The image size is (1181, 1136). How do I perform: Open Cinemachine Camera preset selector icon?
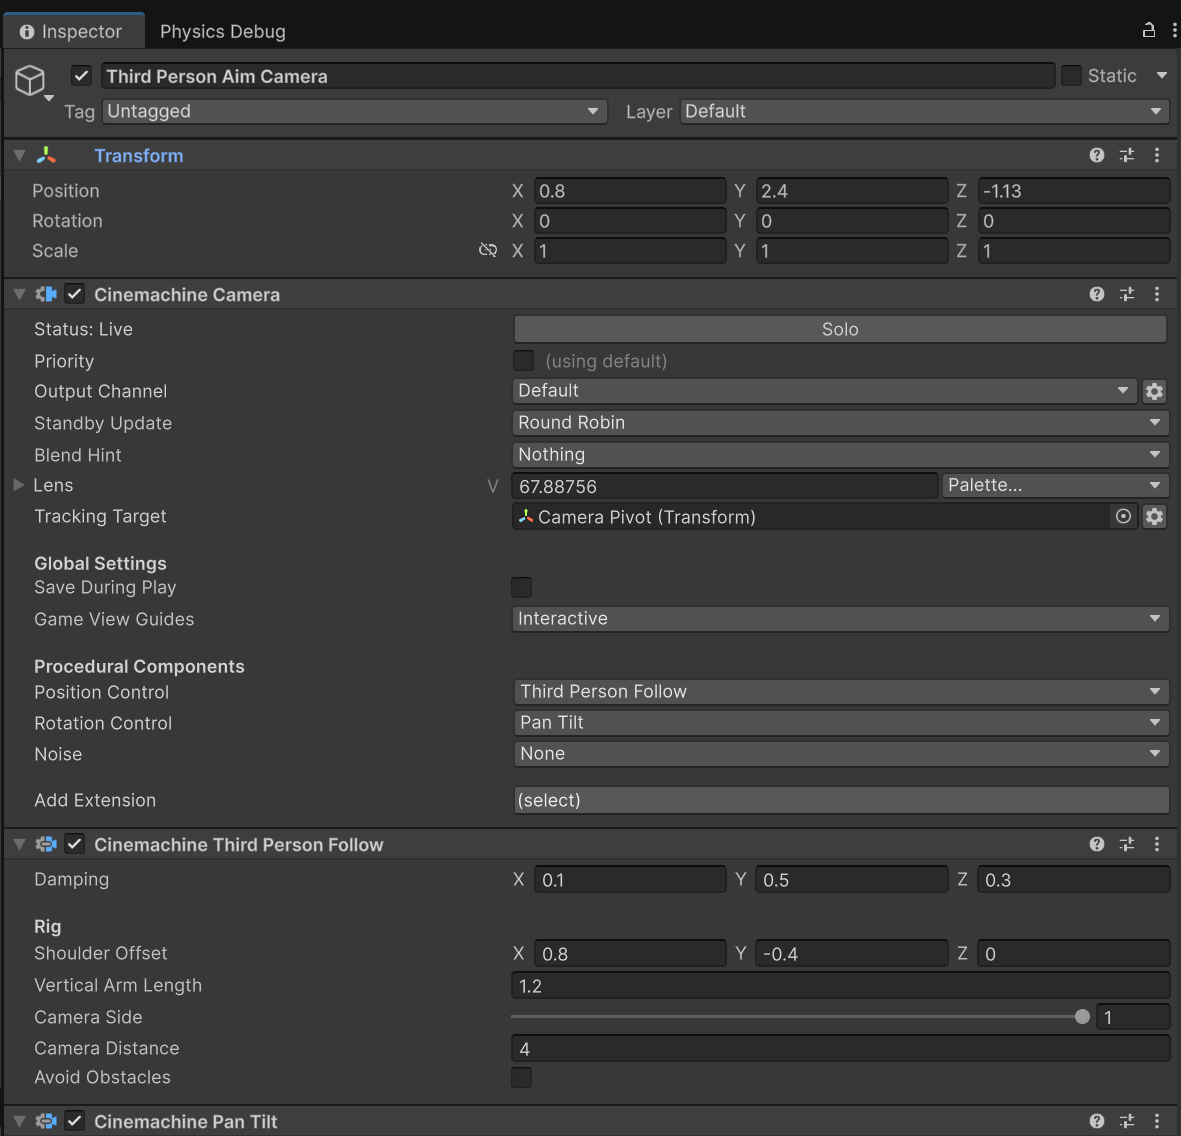point(1127,294)
